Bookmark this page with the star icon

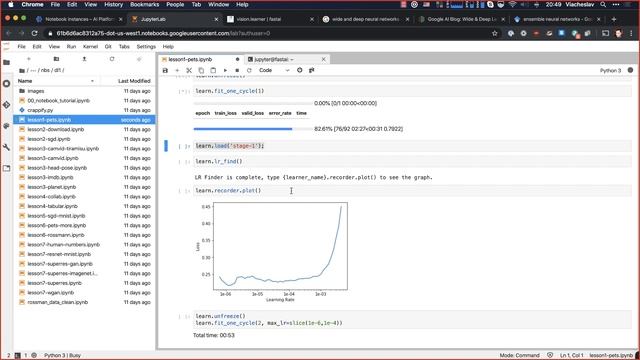coord(495,33)
